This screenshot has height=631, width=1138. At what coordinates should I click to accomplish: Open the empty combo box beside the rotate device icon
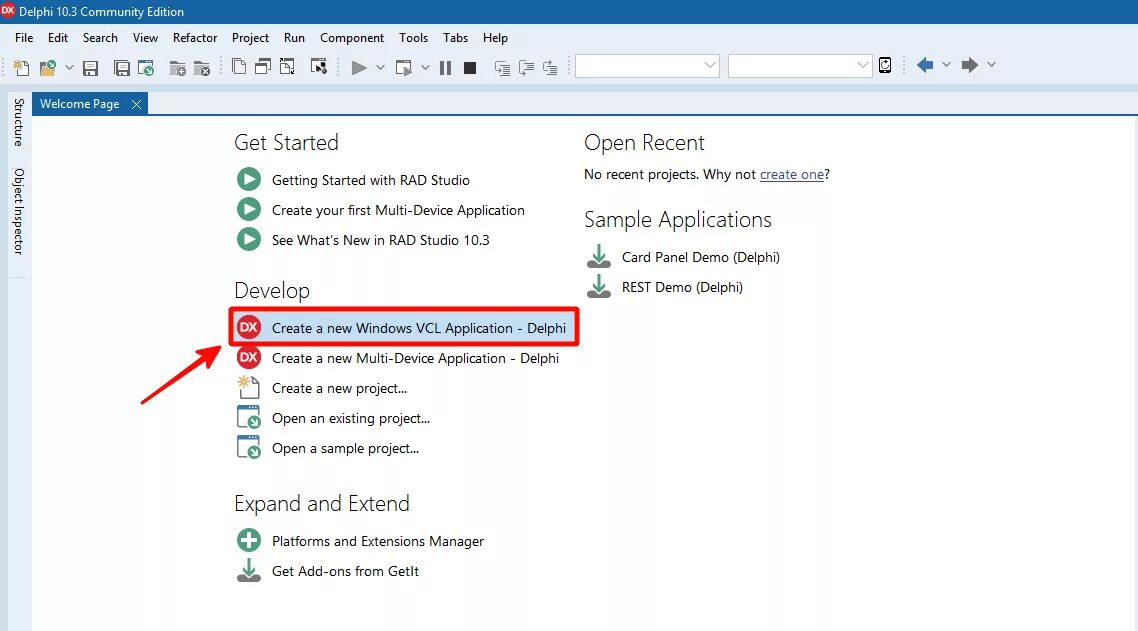800,65
